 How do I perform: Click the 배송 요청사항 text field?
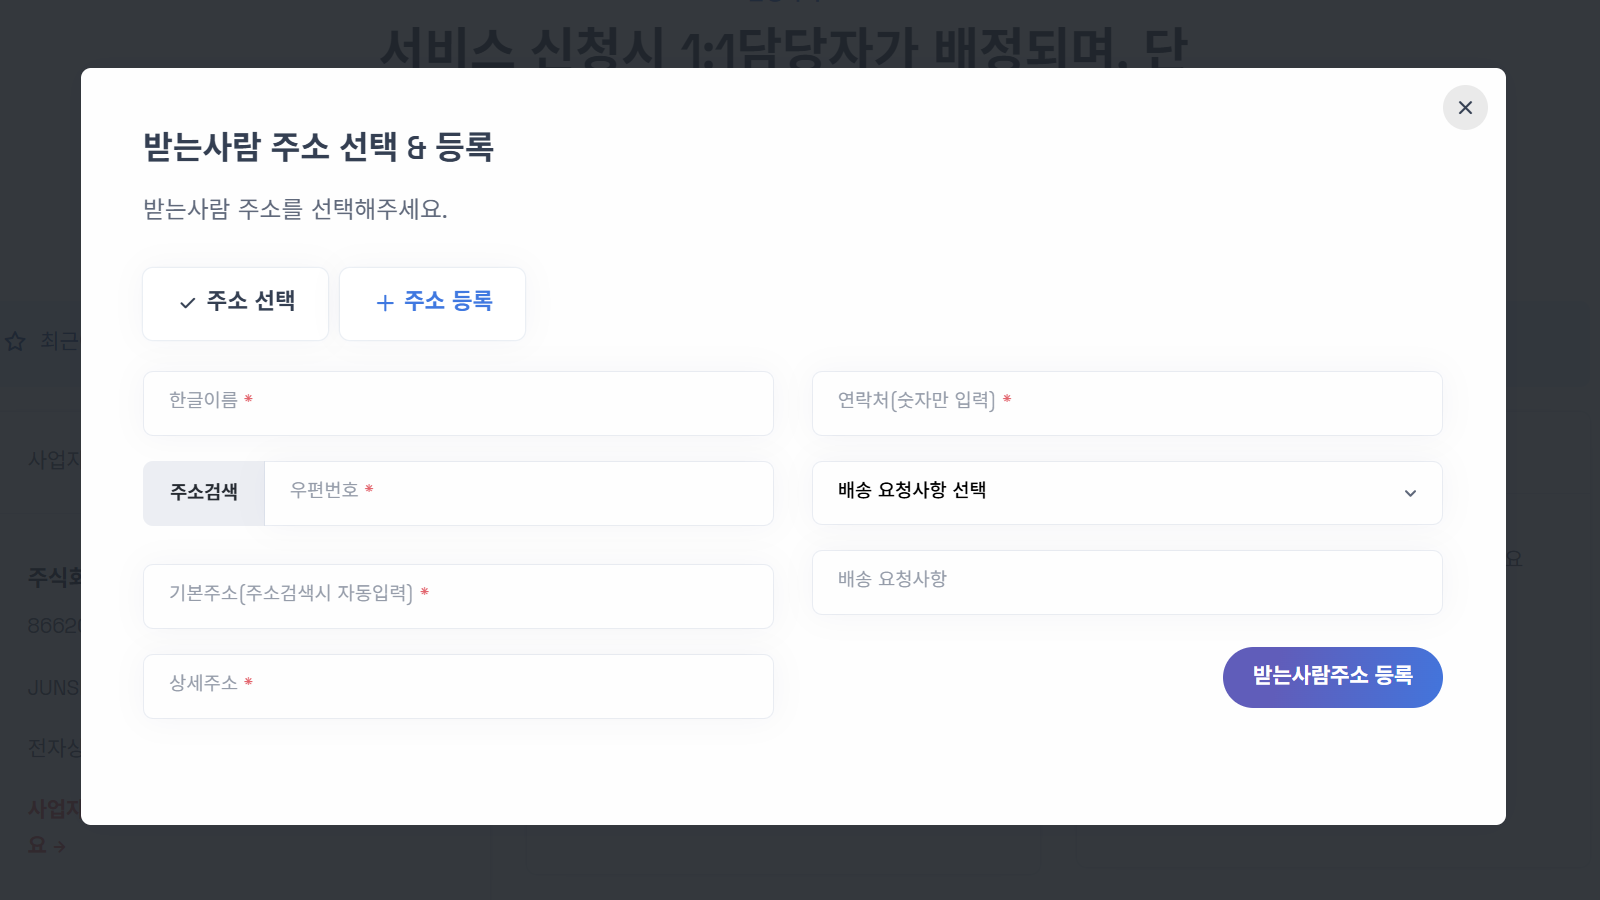point(1127,582)
